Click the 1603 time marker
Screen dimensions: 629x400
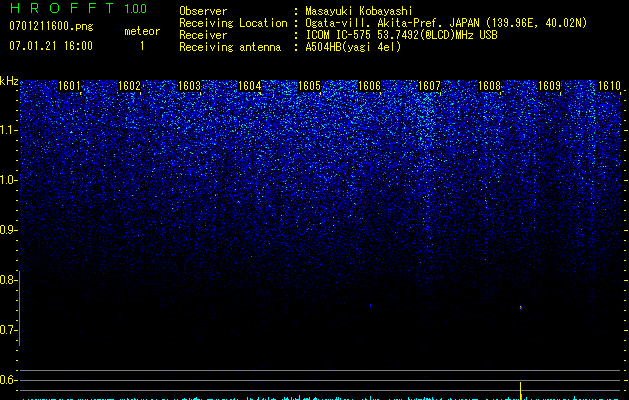(189, 86)
